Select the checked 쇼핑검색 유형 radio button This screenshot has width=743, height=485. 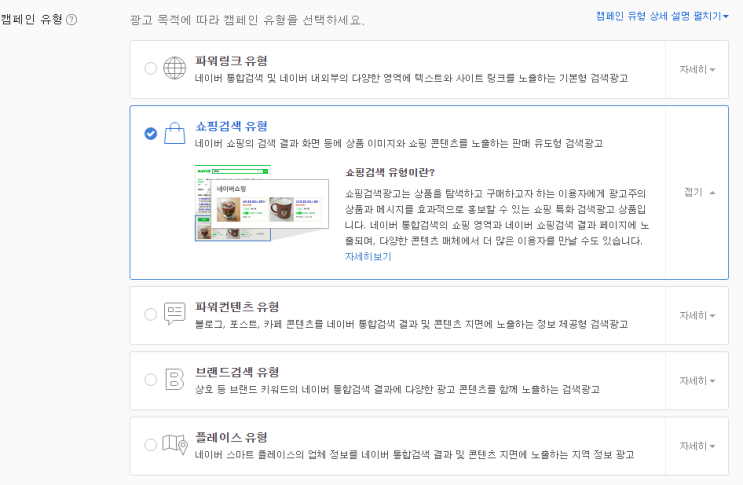pyautogui.click(x=151, y=134)
